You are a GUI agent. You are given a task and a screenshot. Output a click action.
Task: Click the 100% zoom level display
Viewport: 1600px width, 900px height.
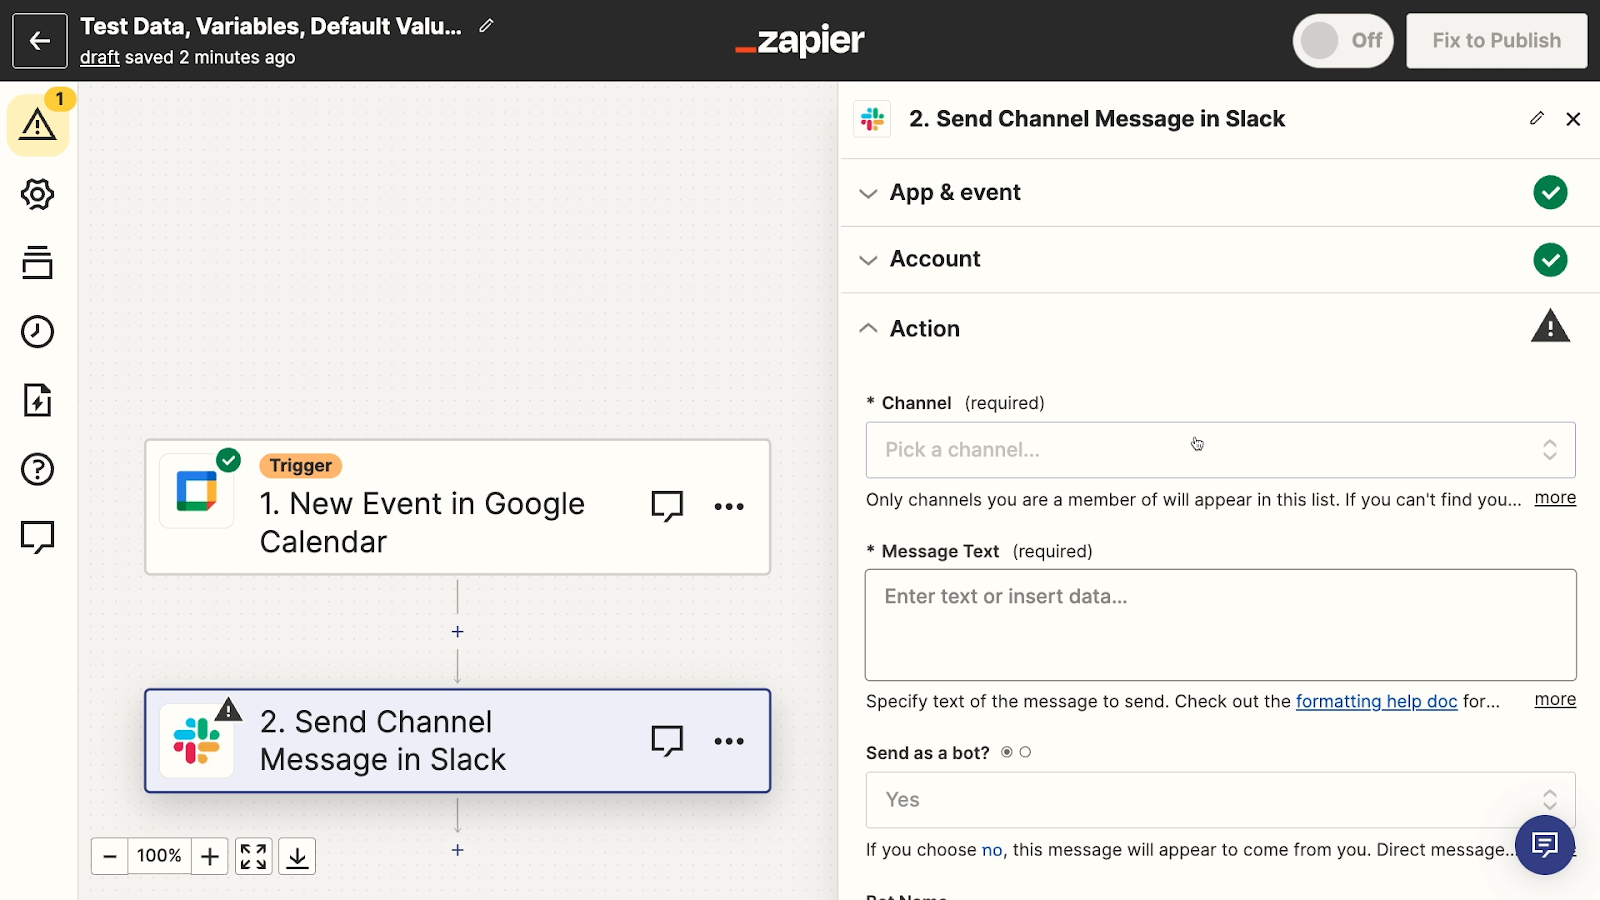click(160, 856)
